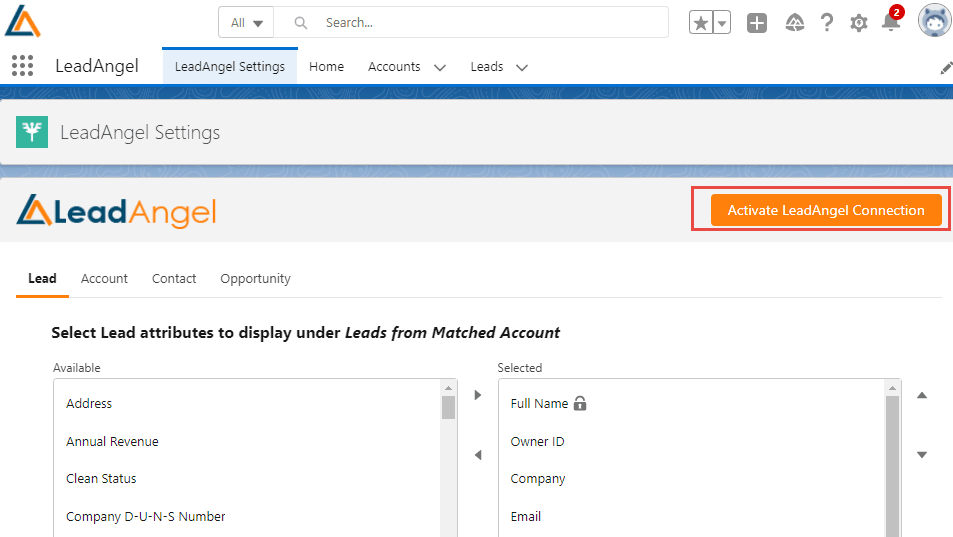Open the Leads nav tab
Image resolution: width=953 pixels, height=537 pixels.
(x=487, y=66)
